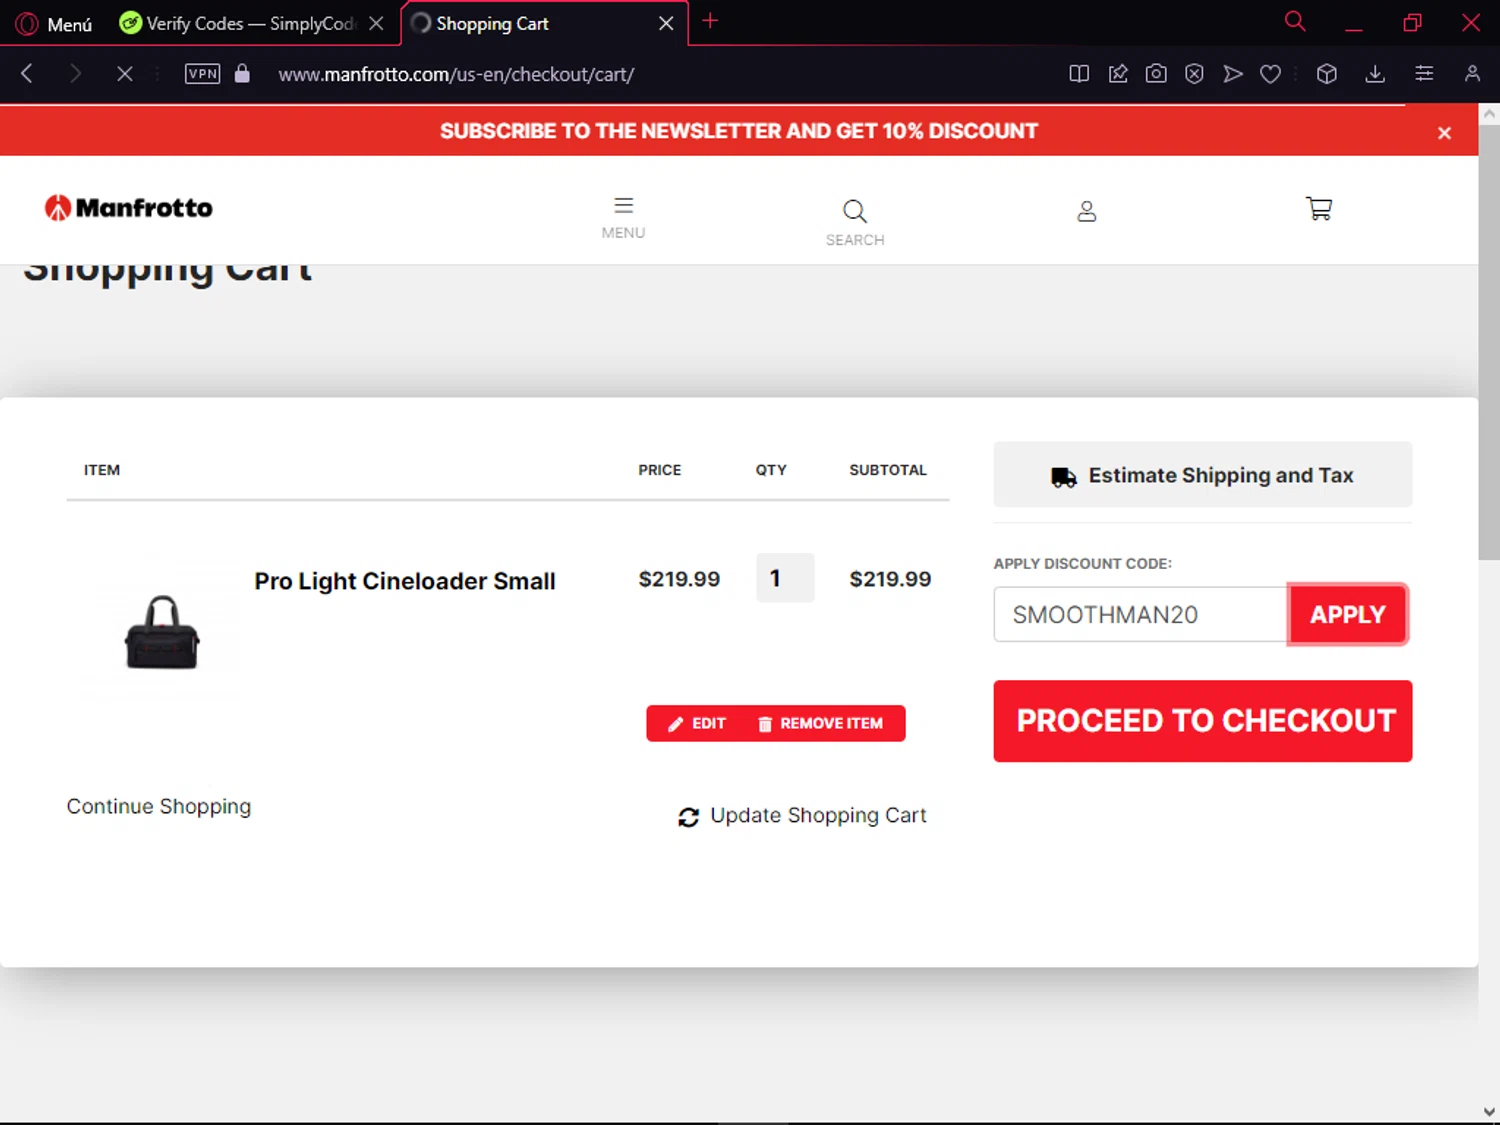This screenshot has width=1500, height=1125.
Task: Click the scrollbar down arrow
Action: tap(1489, 1112)
